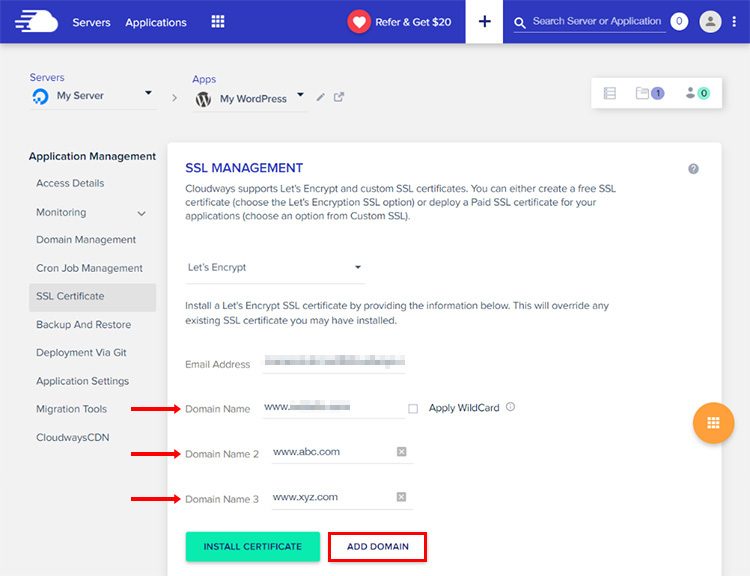Open application in new tab icon
The height and width of the screenshot is (576, 750).
(339, 97)
